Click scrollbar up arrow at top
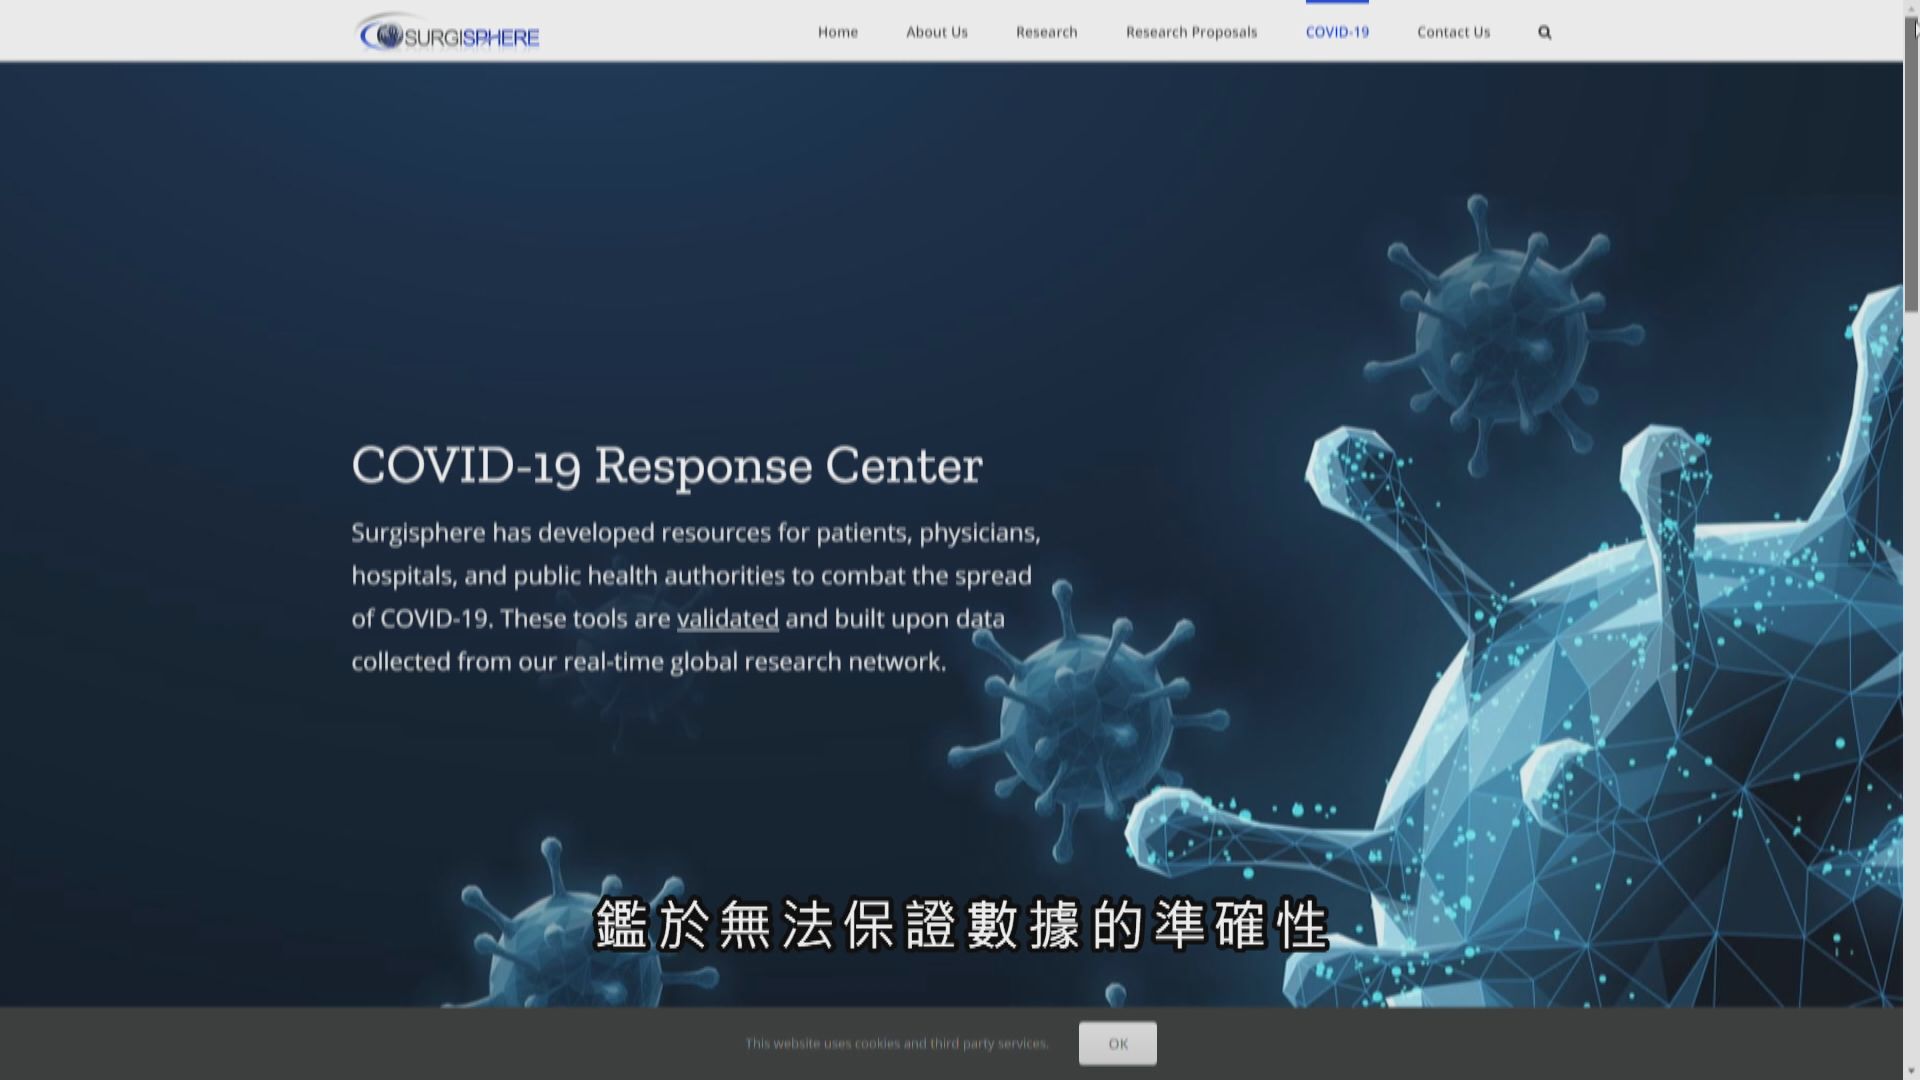The width and height of the screenshot is (1920, 1080). (x=1911, y=8)
